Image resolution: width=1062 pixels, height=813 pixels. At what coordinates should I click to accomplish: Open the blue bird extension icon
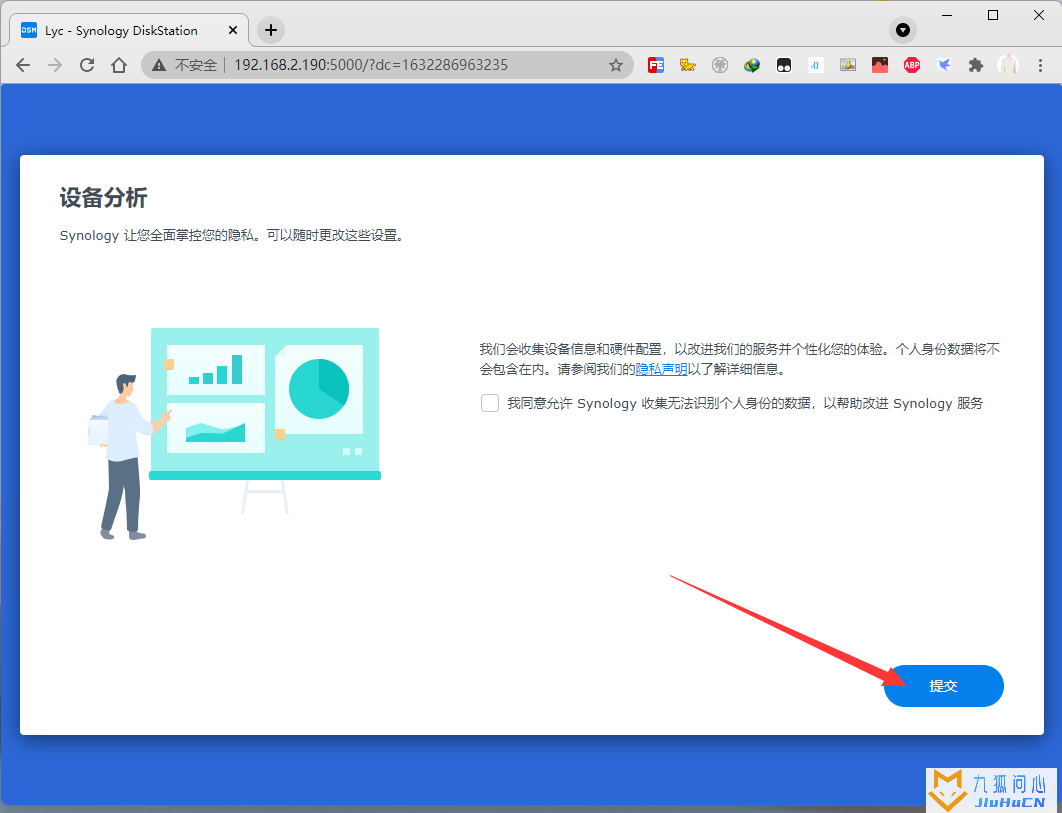(x=944, y=65)
